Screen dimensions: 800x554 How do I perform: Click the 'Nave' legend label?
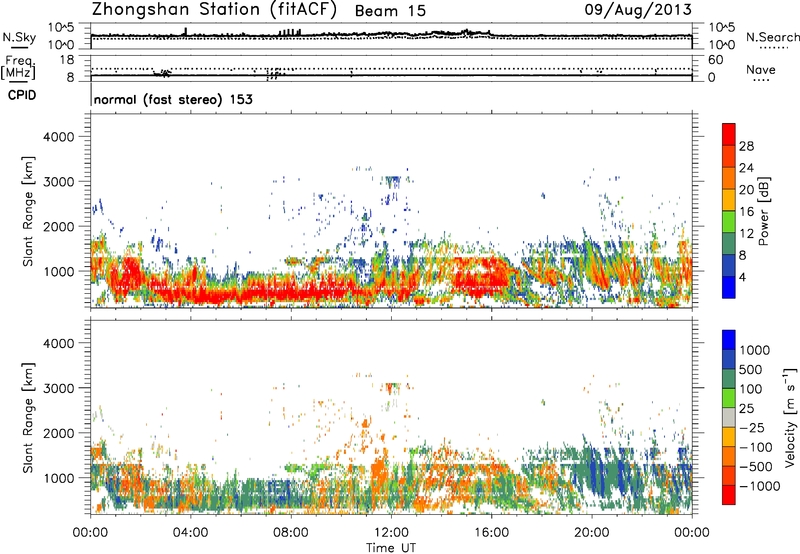coord(761,69)
